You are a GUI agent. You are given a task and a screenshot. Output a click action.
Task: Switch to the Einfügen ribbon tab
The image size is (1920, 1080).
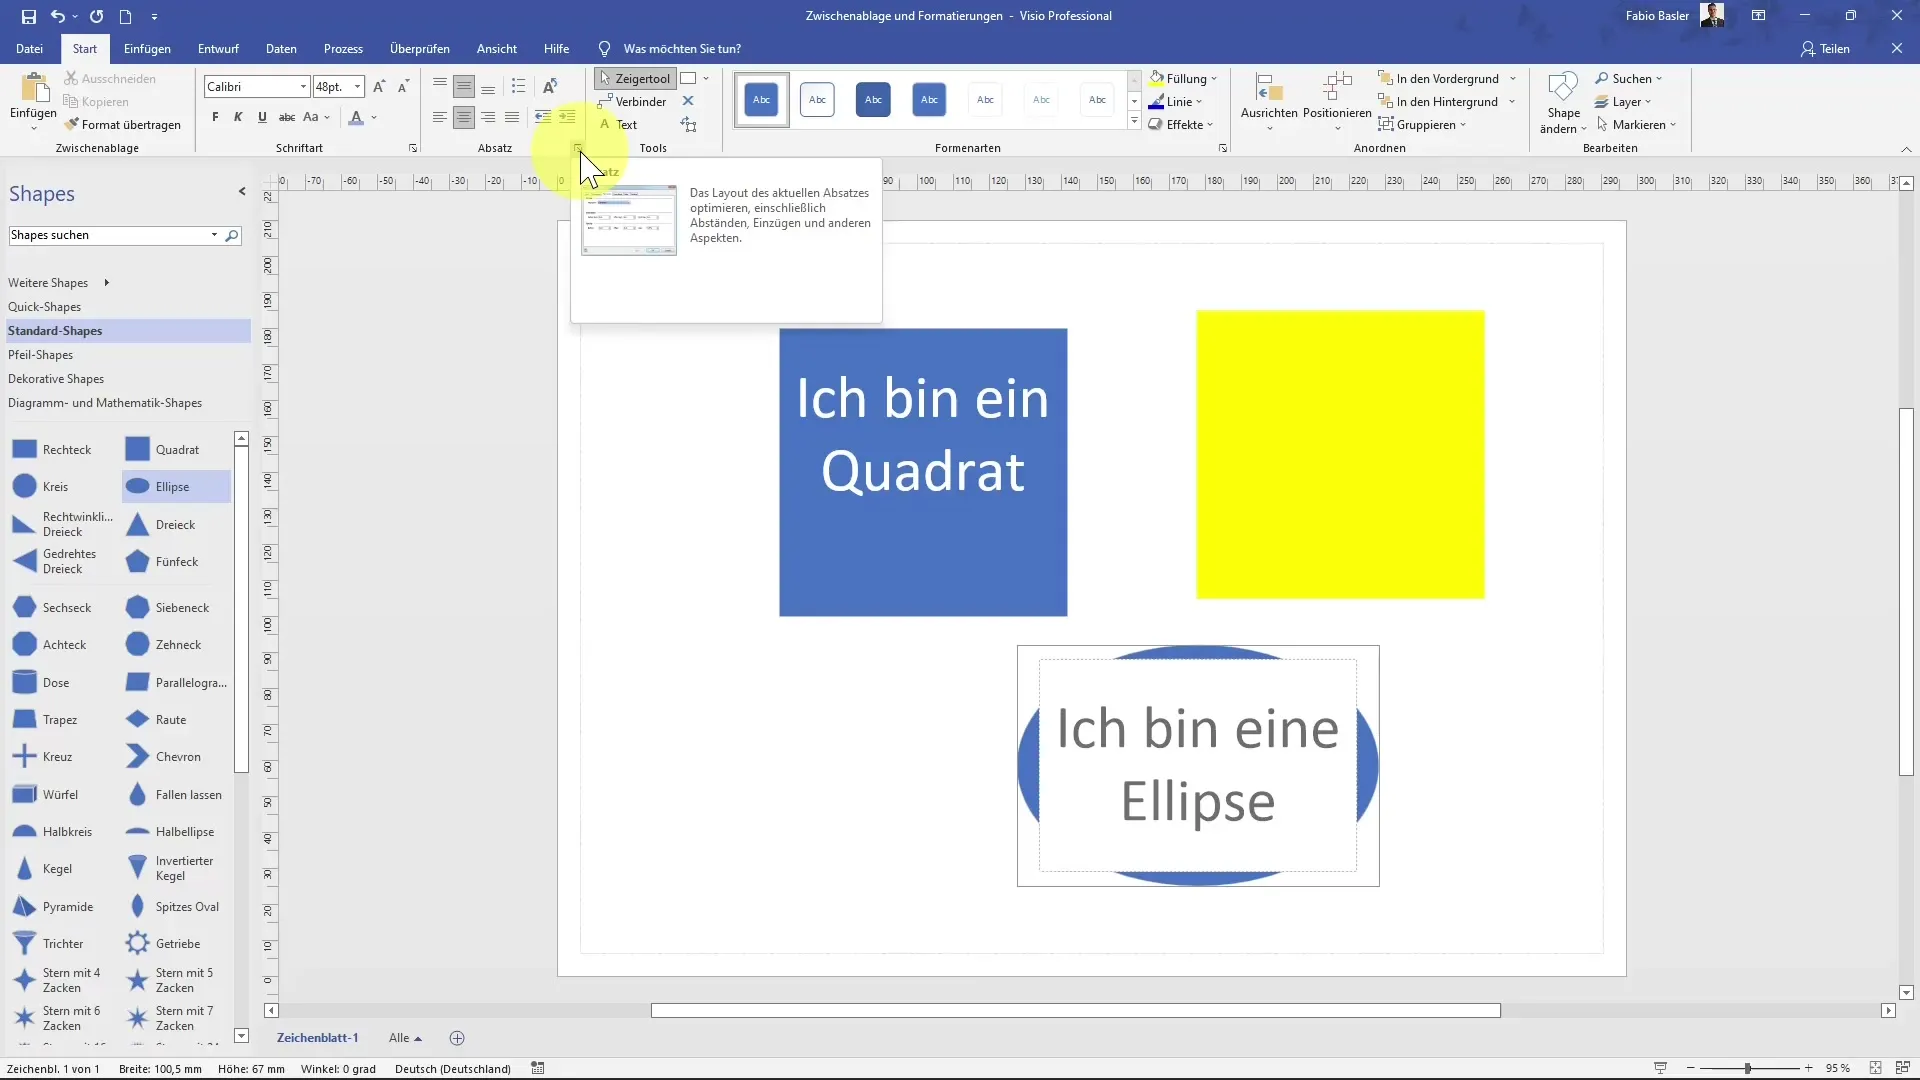tap(147, 48)
